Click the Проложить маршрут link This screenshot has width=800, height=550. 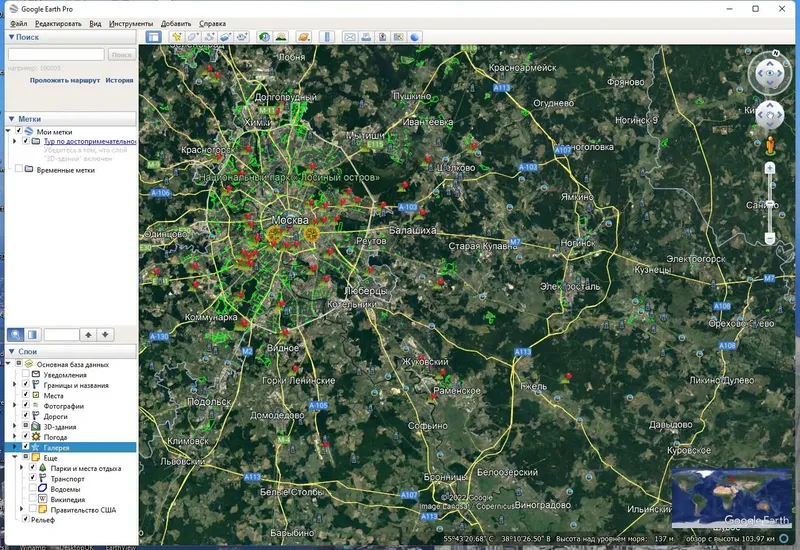point(65,80)
